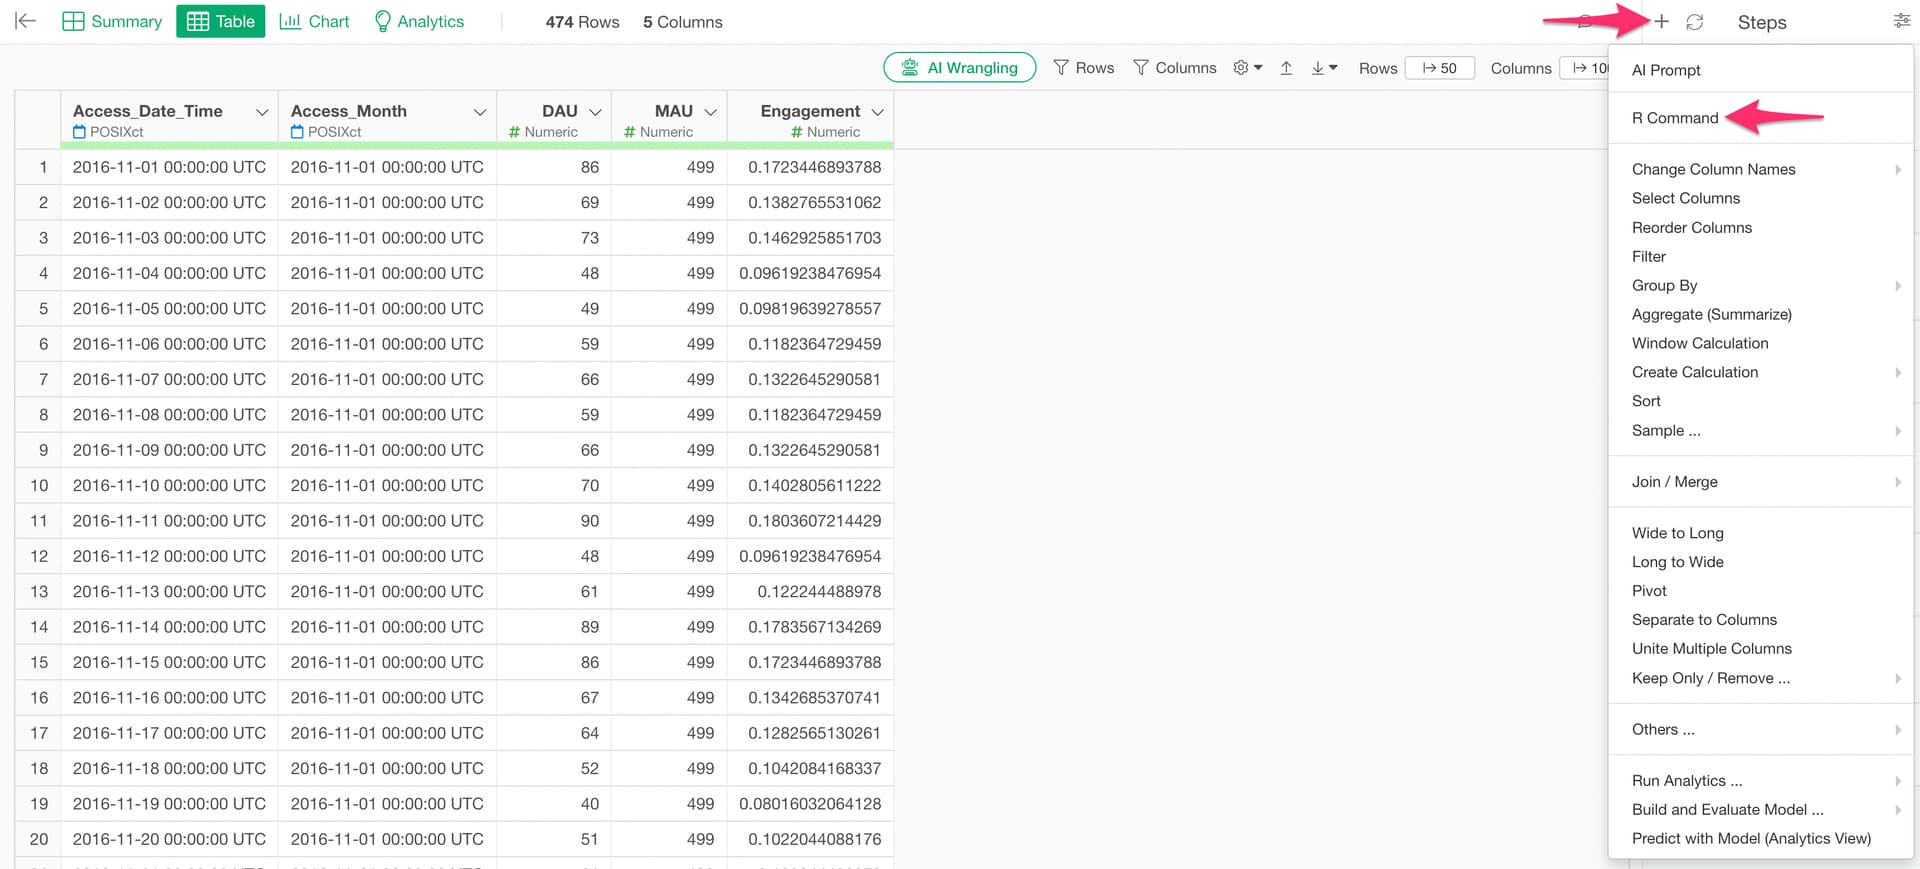1920x869 pixels.
Task: Open the Access_Date_Time column dropdown
Action: (262, 112)
